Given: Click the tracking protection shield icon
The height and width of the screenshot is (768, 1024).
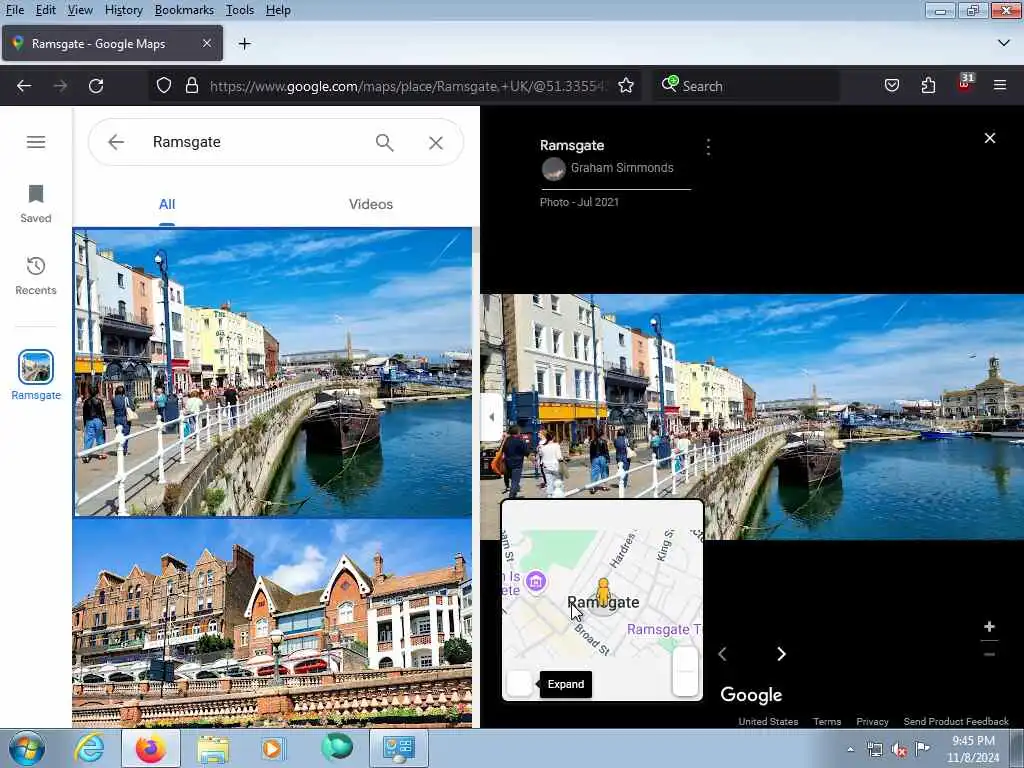Looking at the screenshot, I should [164, 86].
